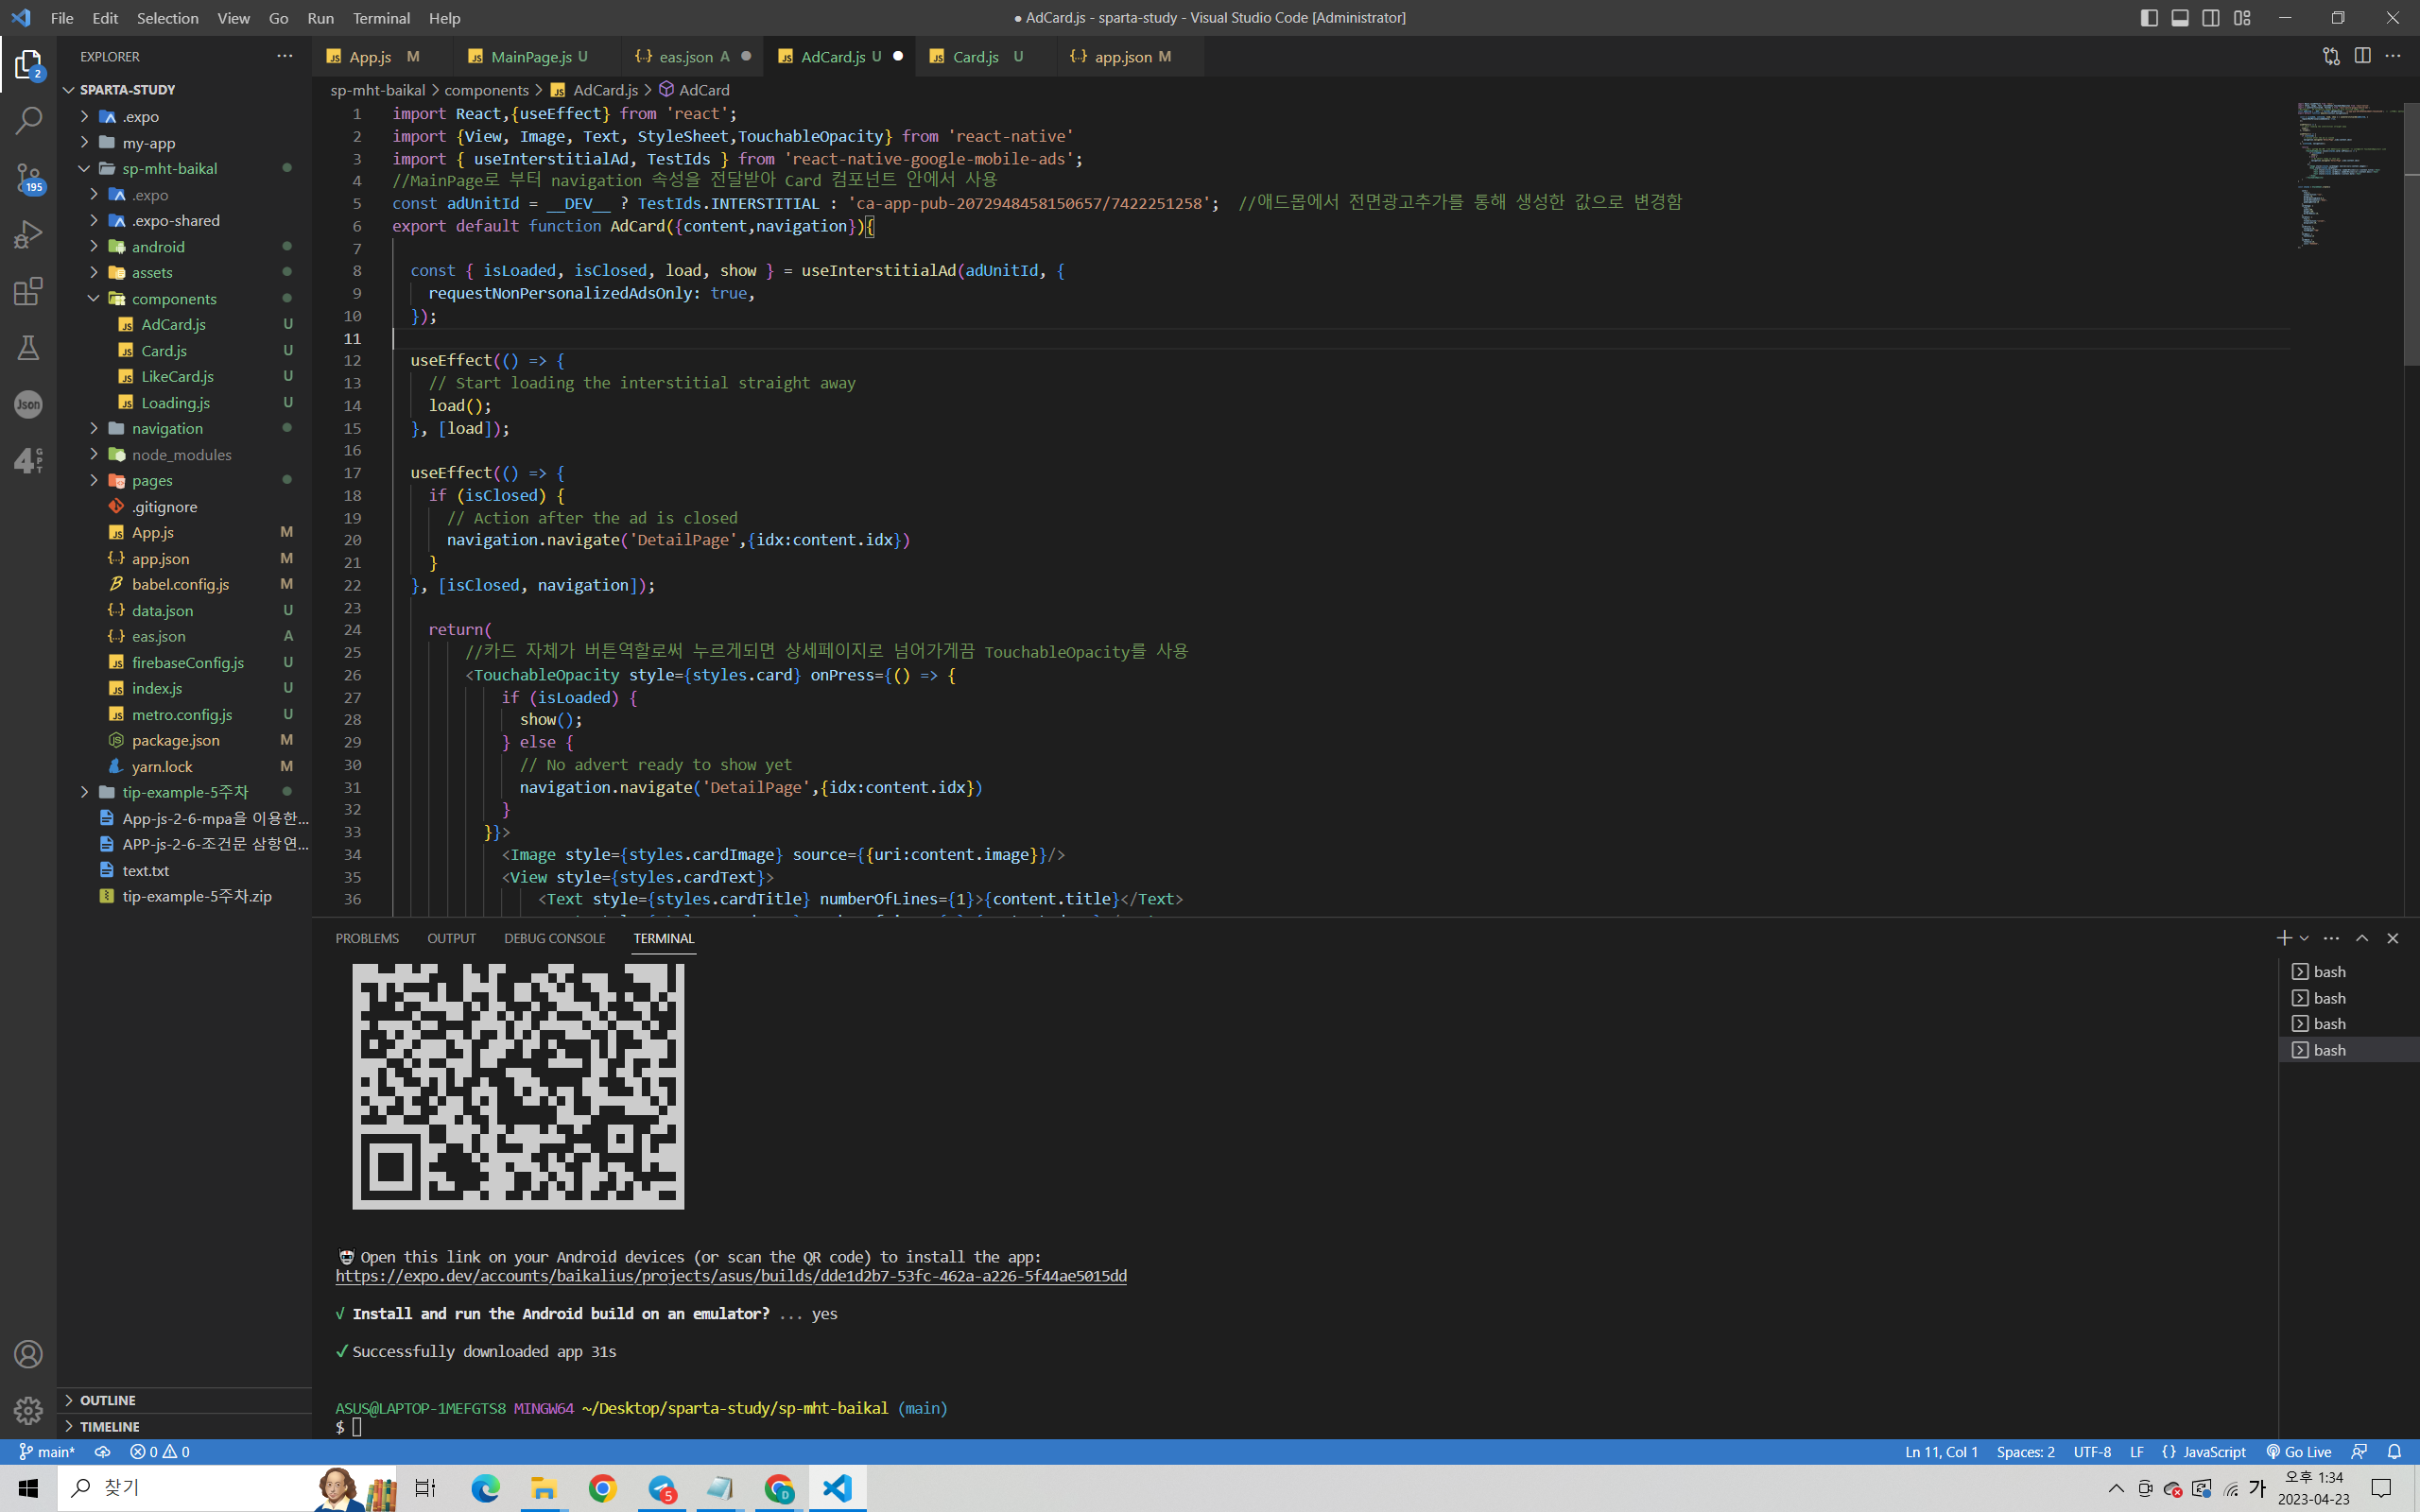Viewport: 2420px width, 1512px height.
Task: Toggle Secondary Side Bar visibility
Action: pyautogui.click(x=2211, y=18)
